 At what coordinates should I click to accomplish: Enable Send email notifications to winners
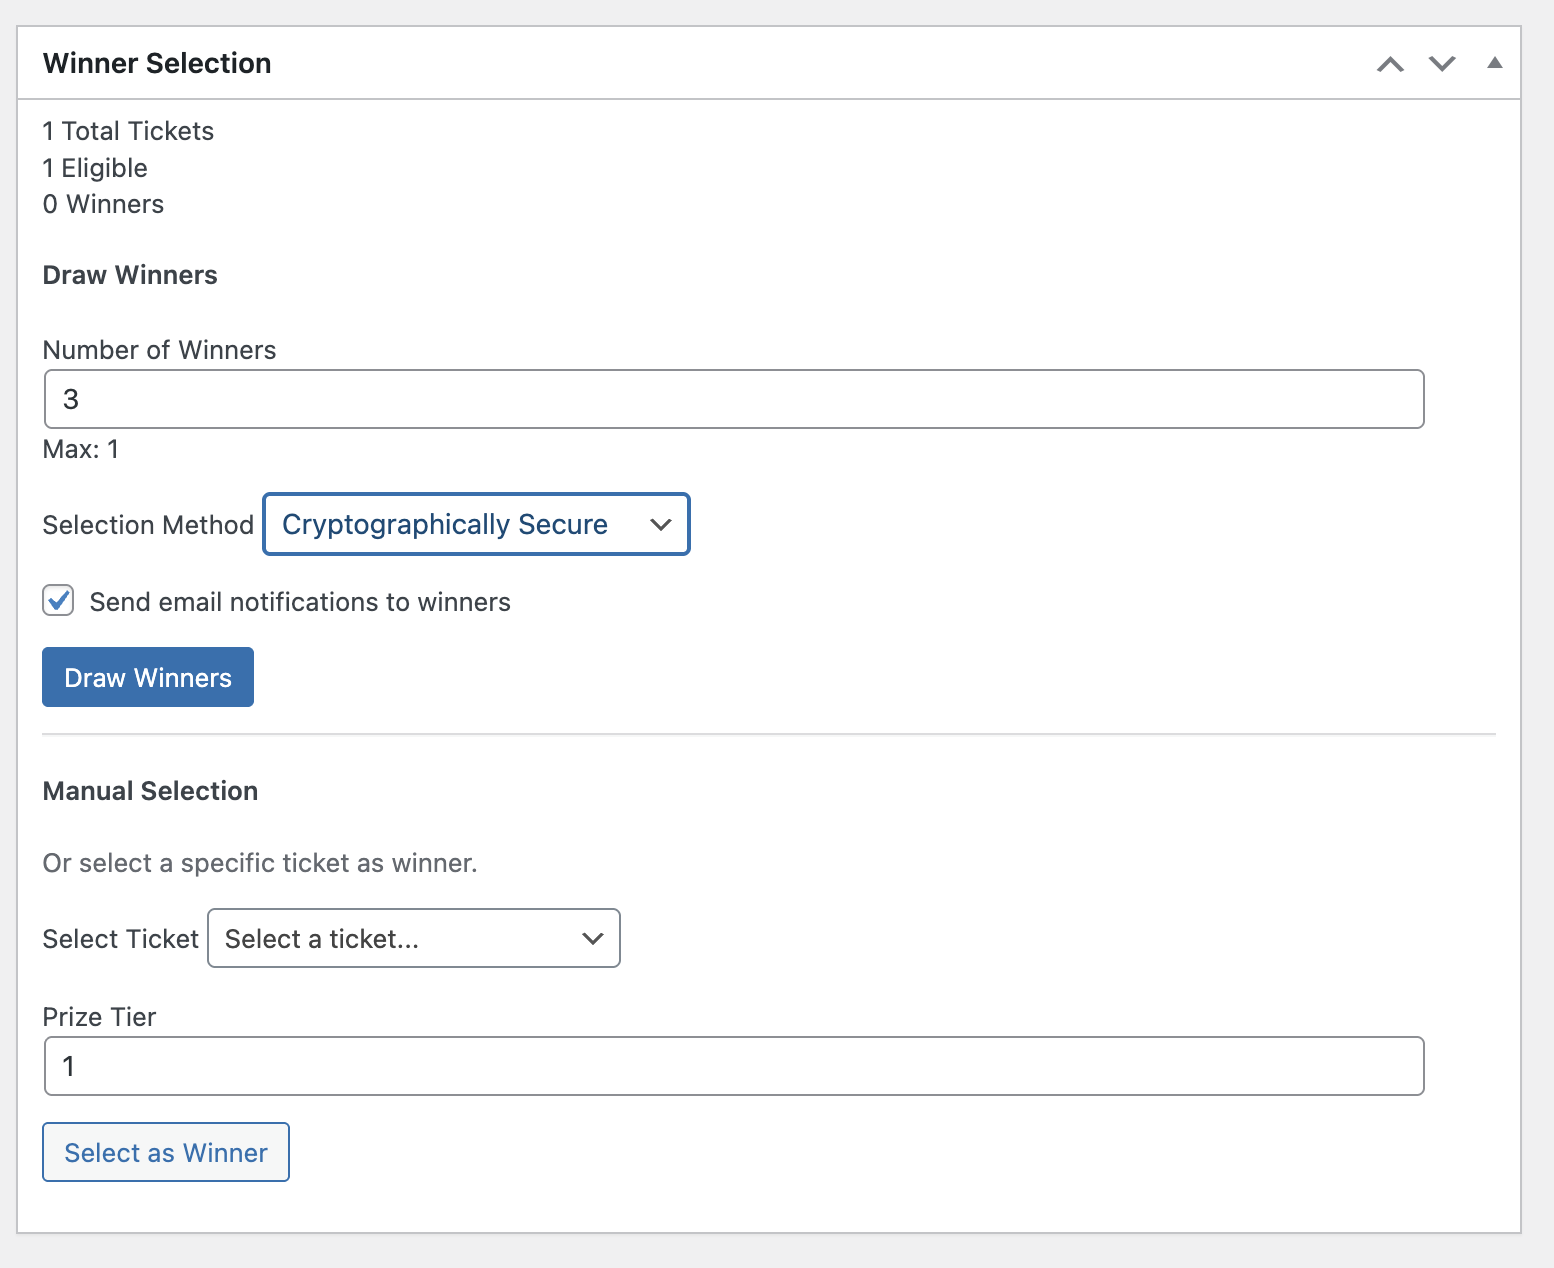tap(58, 600)
